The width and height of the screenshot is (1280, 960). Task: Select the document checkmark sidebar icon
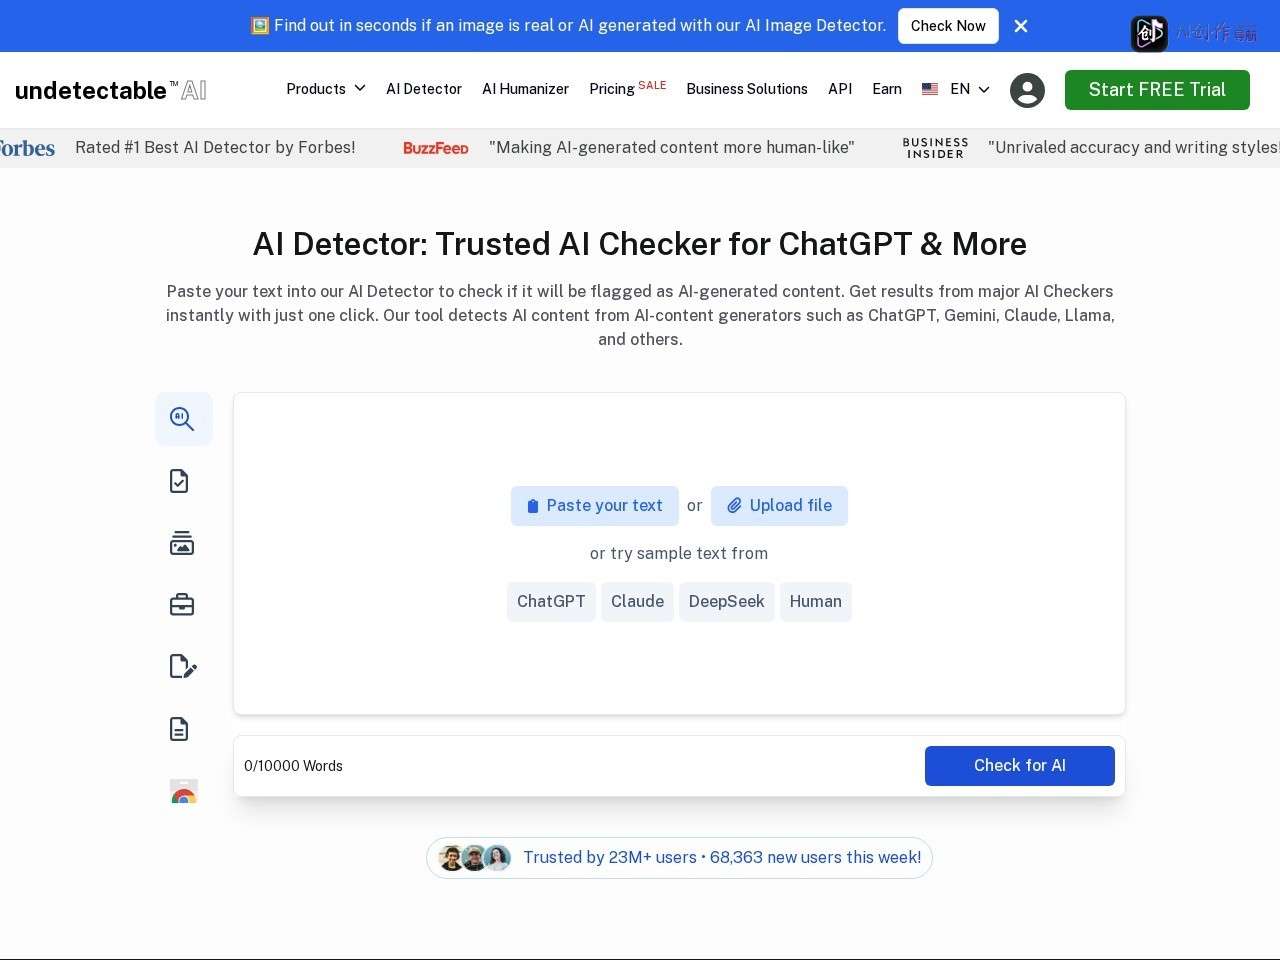click(180, 481)
